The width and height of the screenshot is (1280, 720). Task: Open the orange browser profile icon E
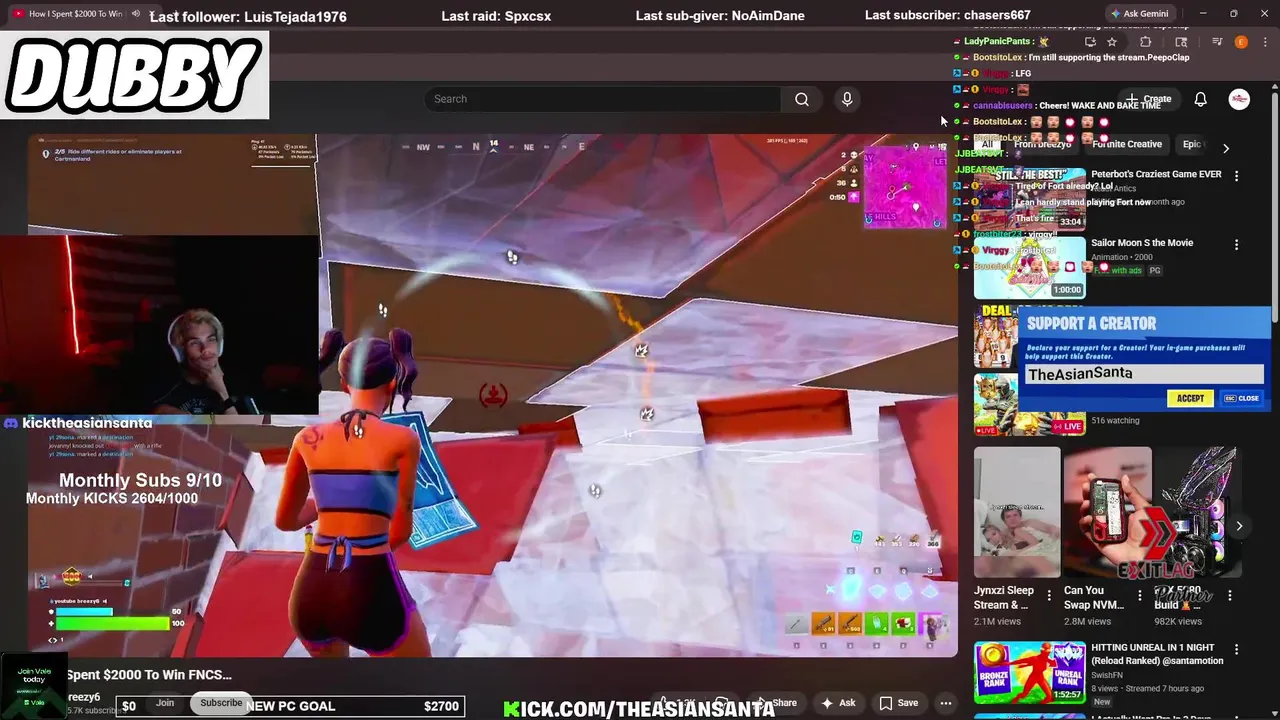pos(1241,42)
